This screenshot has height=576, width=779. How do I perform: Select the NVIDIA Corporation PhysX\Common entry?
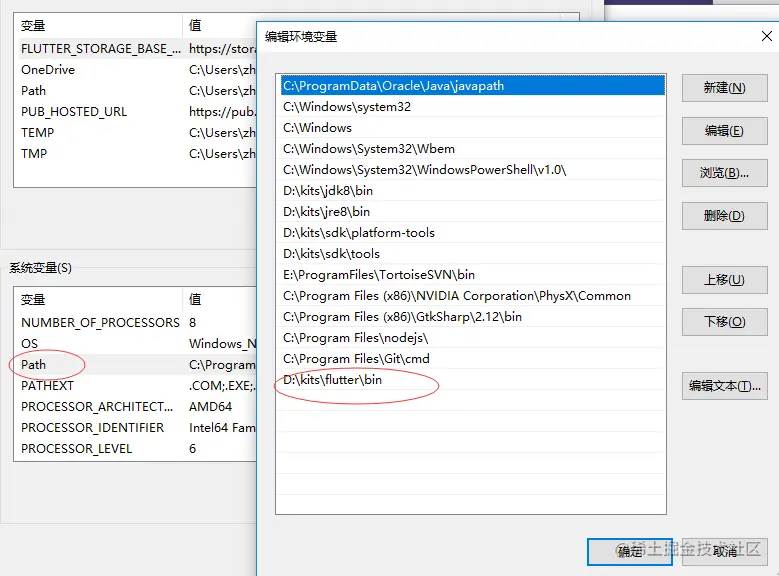(472, 296)
